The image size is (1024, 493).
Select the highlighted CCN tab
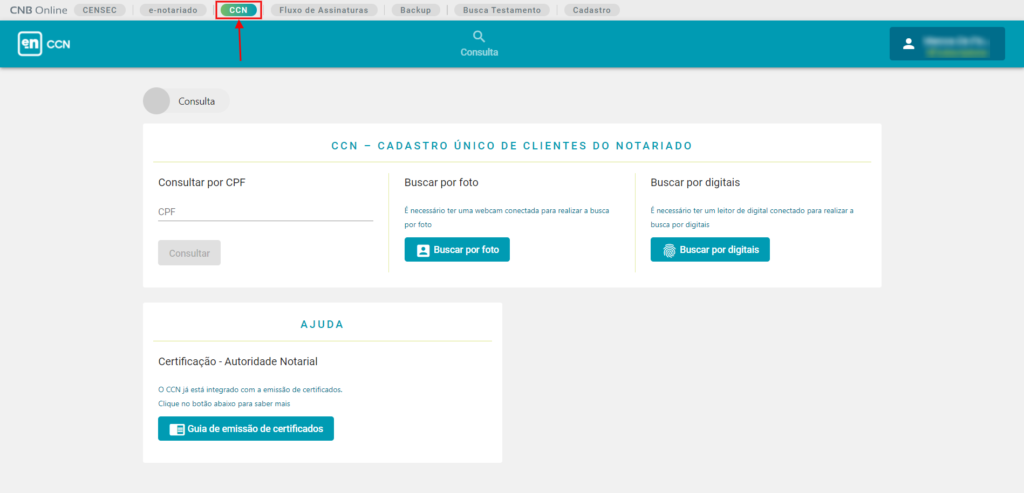click(x=238, y=10)
